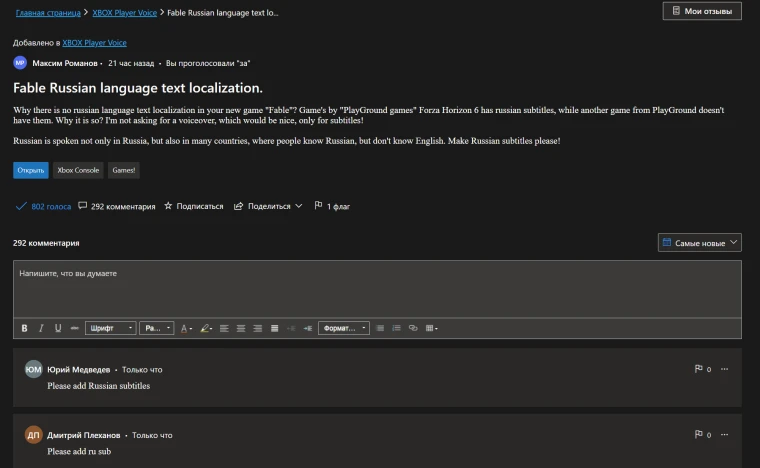
Task: Align comment text left
Action: coord(224,328)
